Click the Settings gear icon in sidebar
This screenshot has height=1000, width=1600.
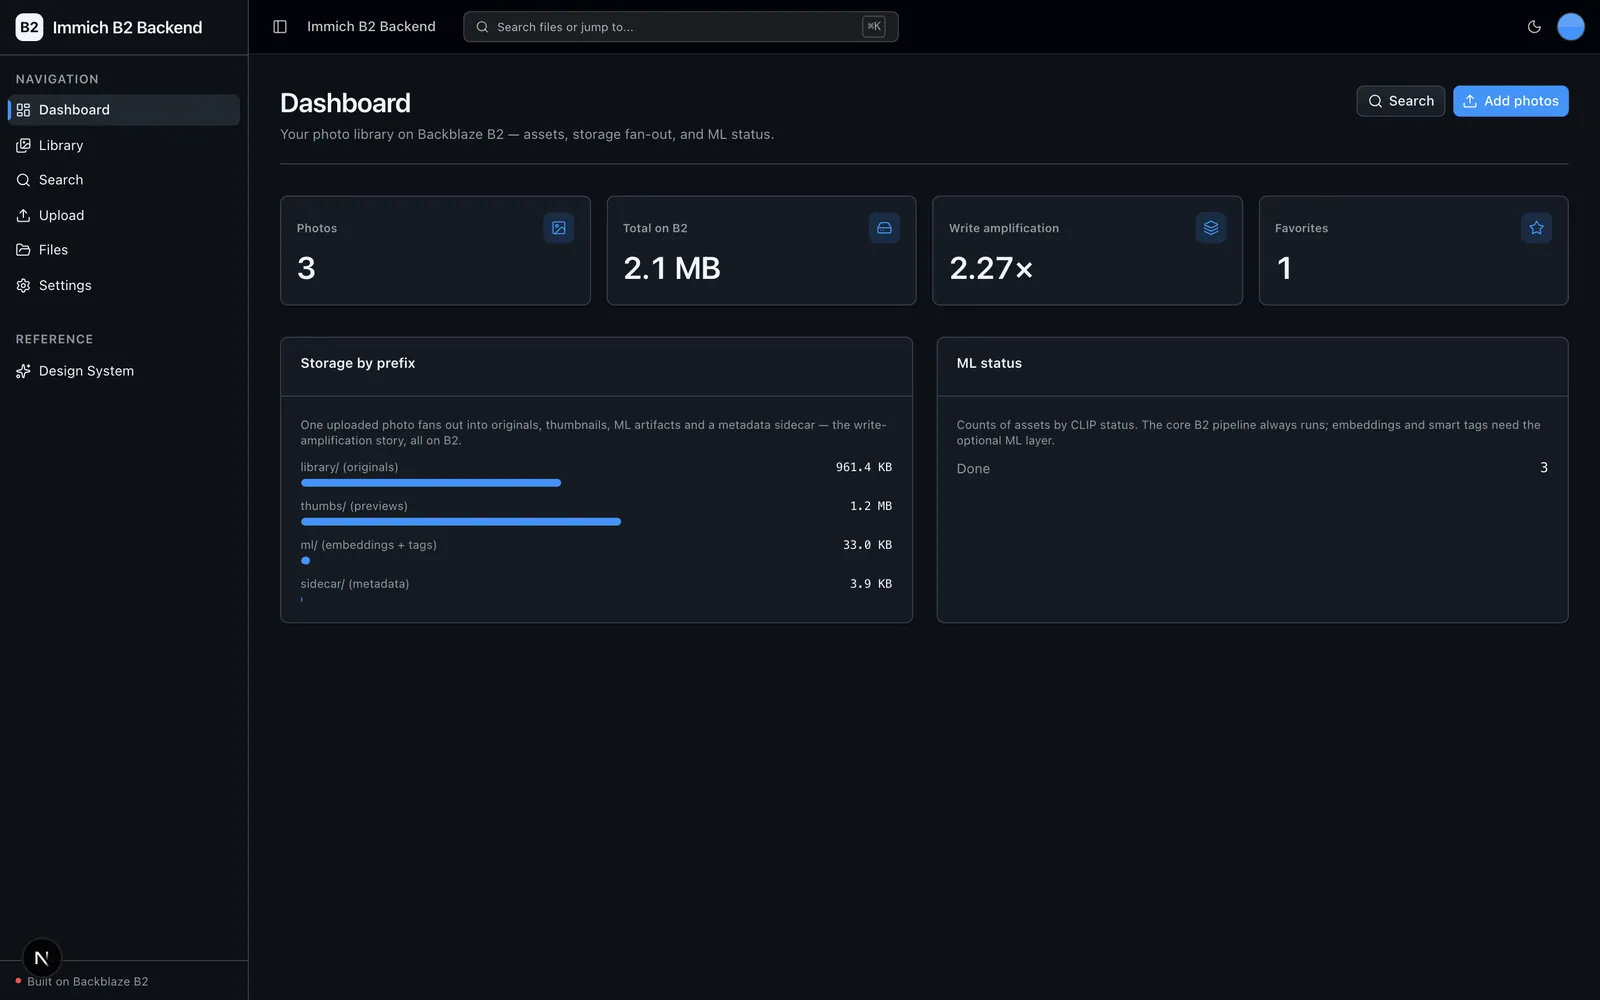[x=23, y=285]
